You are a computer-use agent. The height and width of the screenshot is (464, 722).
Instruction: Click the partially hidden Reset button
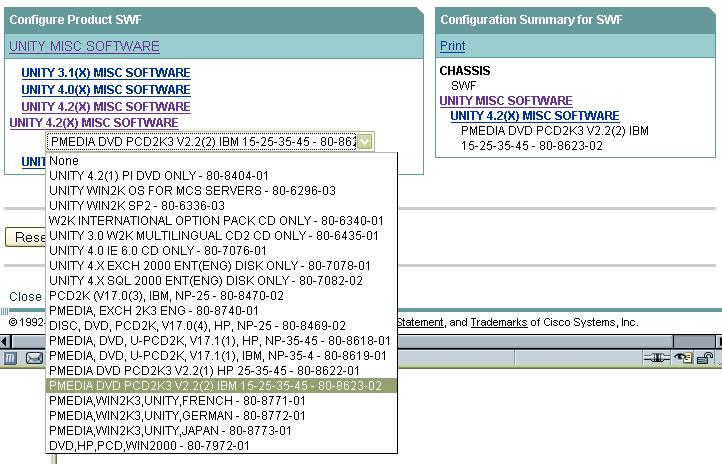click(x=25, y=237)
